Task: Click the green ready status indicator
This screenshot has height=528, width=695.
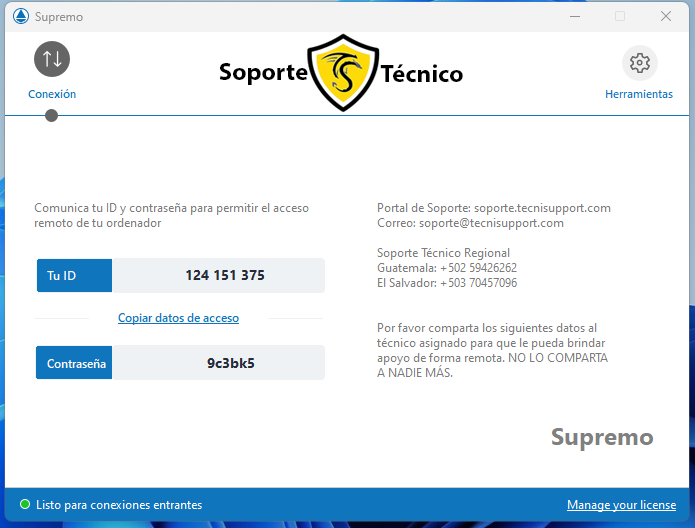Action: point(25,505)
